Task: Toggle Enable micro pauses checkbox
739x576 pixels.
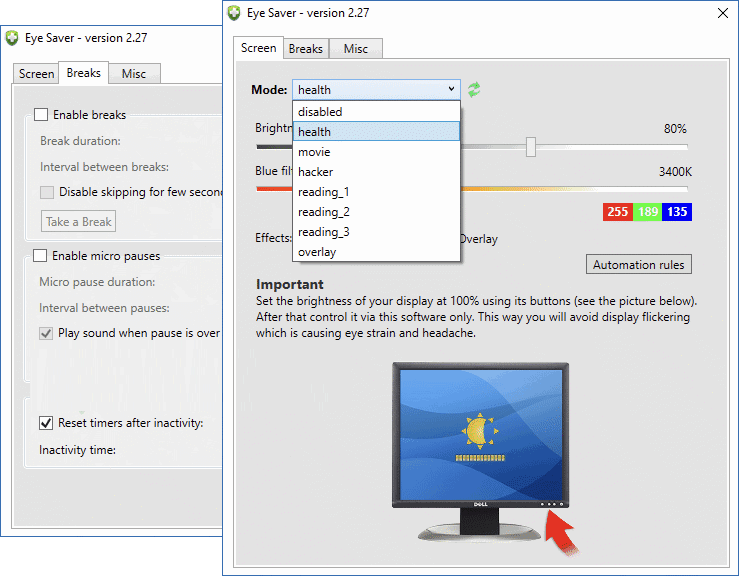Action: coord(41,256)
